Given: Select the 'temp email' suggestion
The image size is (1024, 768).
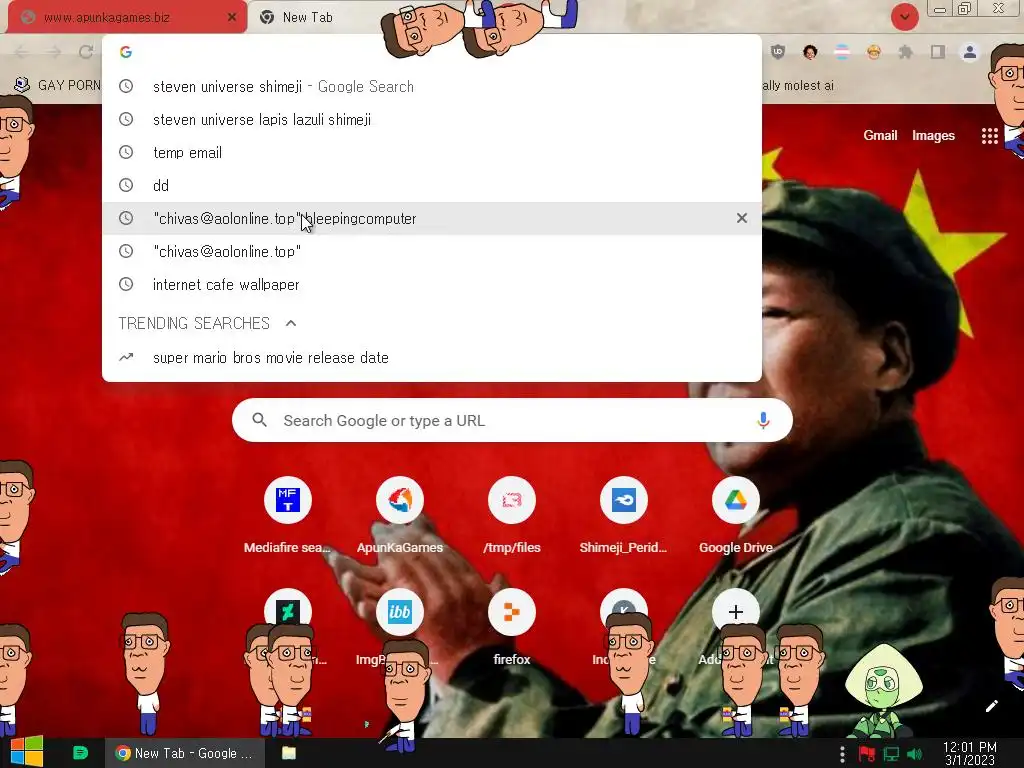Looking at the screenshot, I should 432,152.
